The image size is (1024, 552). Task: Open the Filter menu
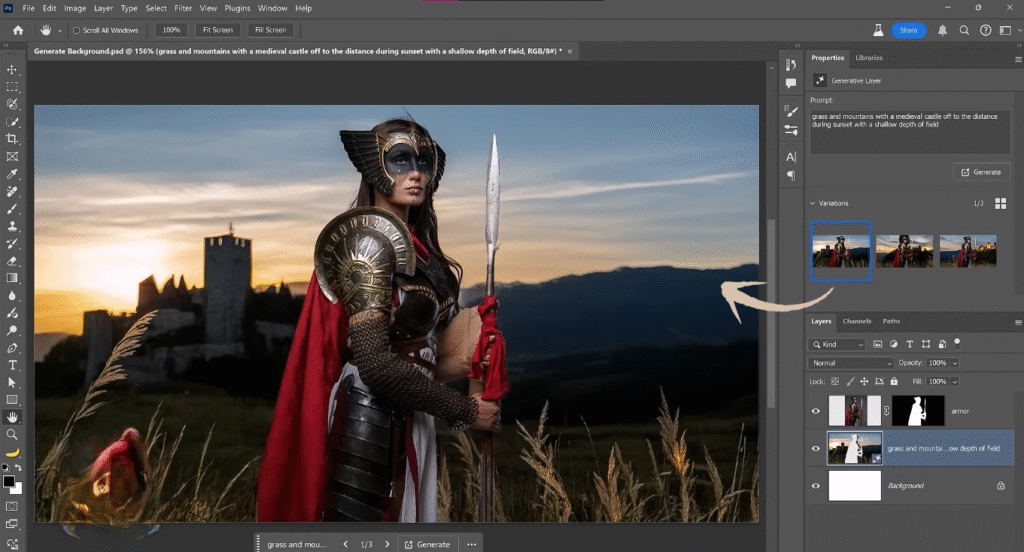(183, 8)
